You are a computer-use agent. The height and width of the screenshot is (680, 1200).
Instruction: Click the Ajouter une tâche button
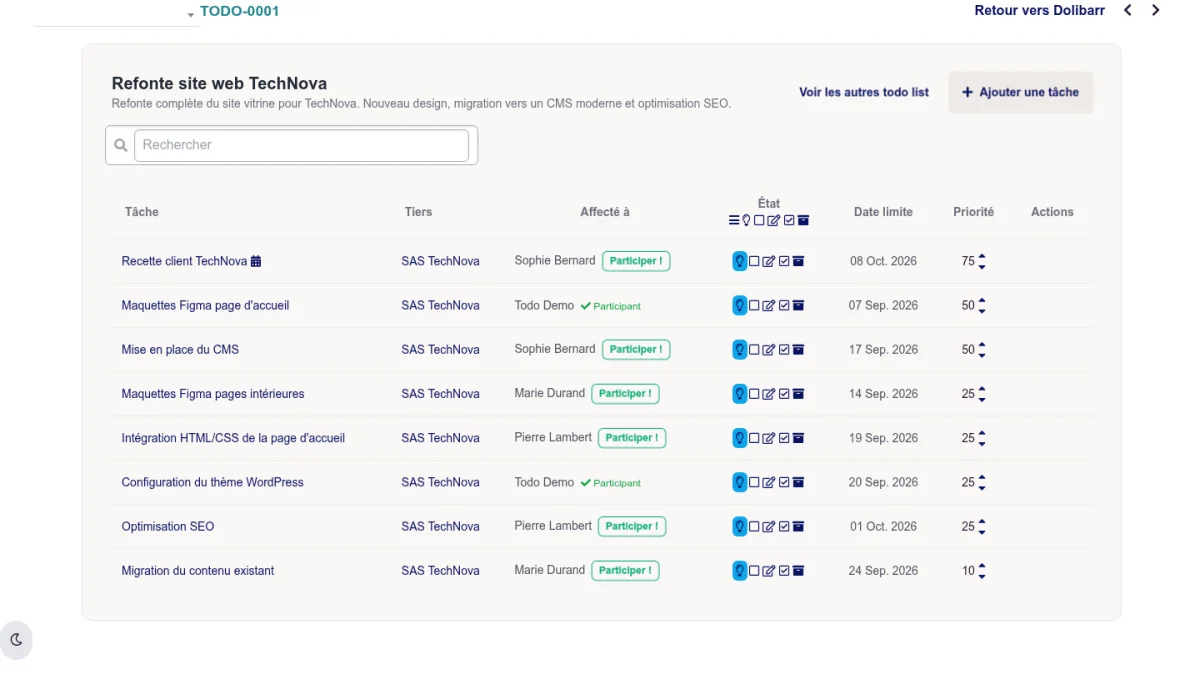coord(1021,92)
